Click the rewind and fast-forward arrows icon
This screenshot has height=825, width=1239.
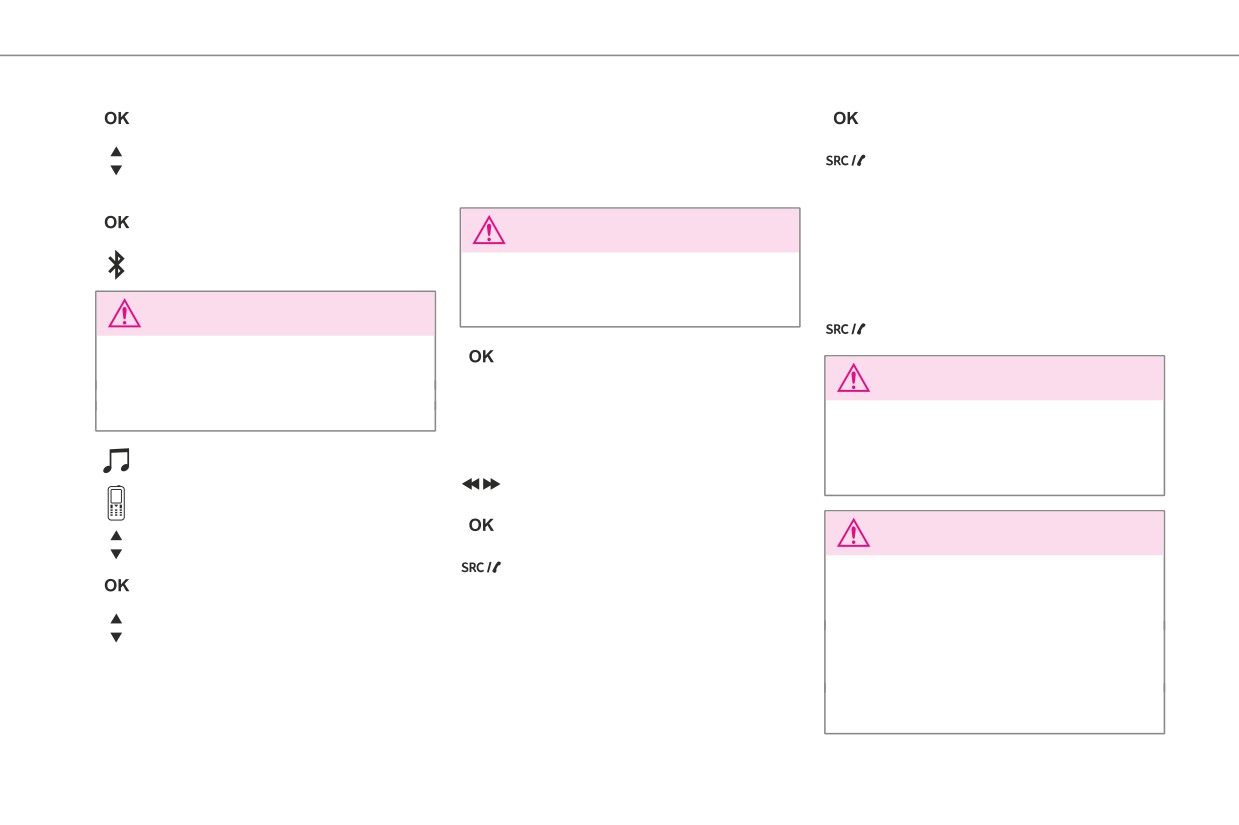coord(480,484)
